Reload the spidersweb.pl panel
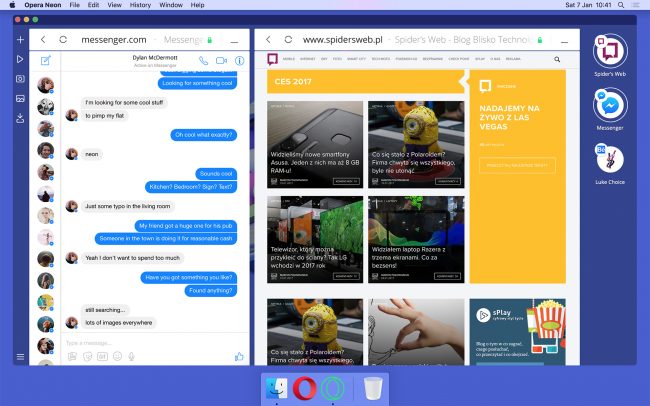650x406 pixels. coord(288,39)
